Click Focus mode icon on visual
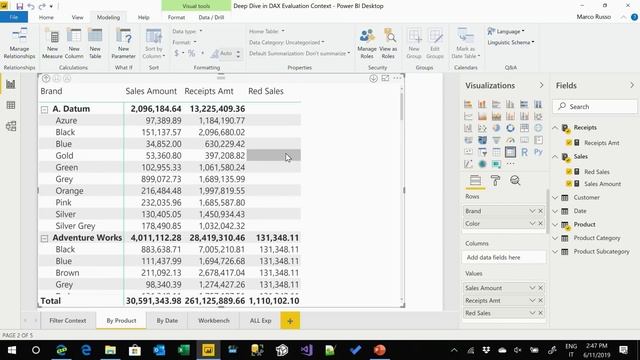 point(385,78)
